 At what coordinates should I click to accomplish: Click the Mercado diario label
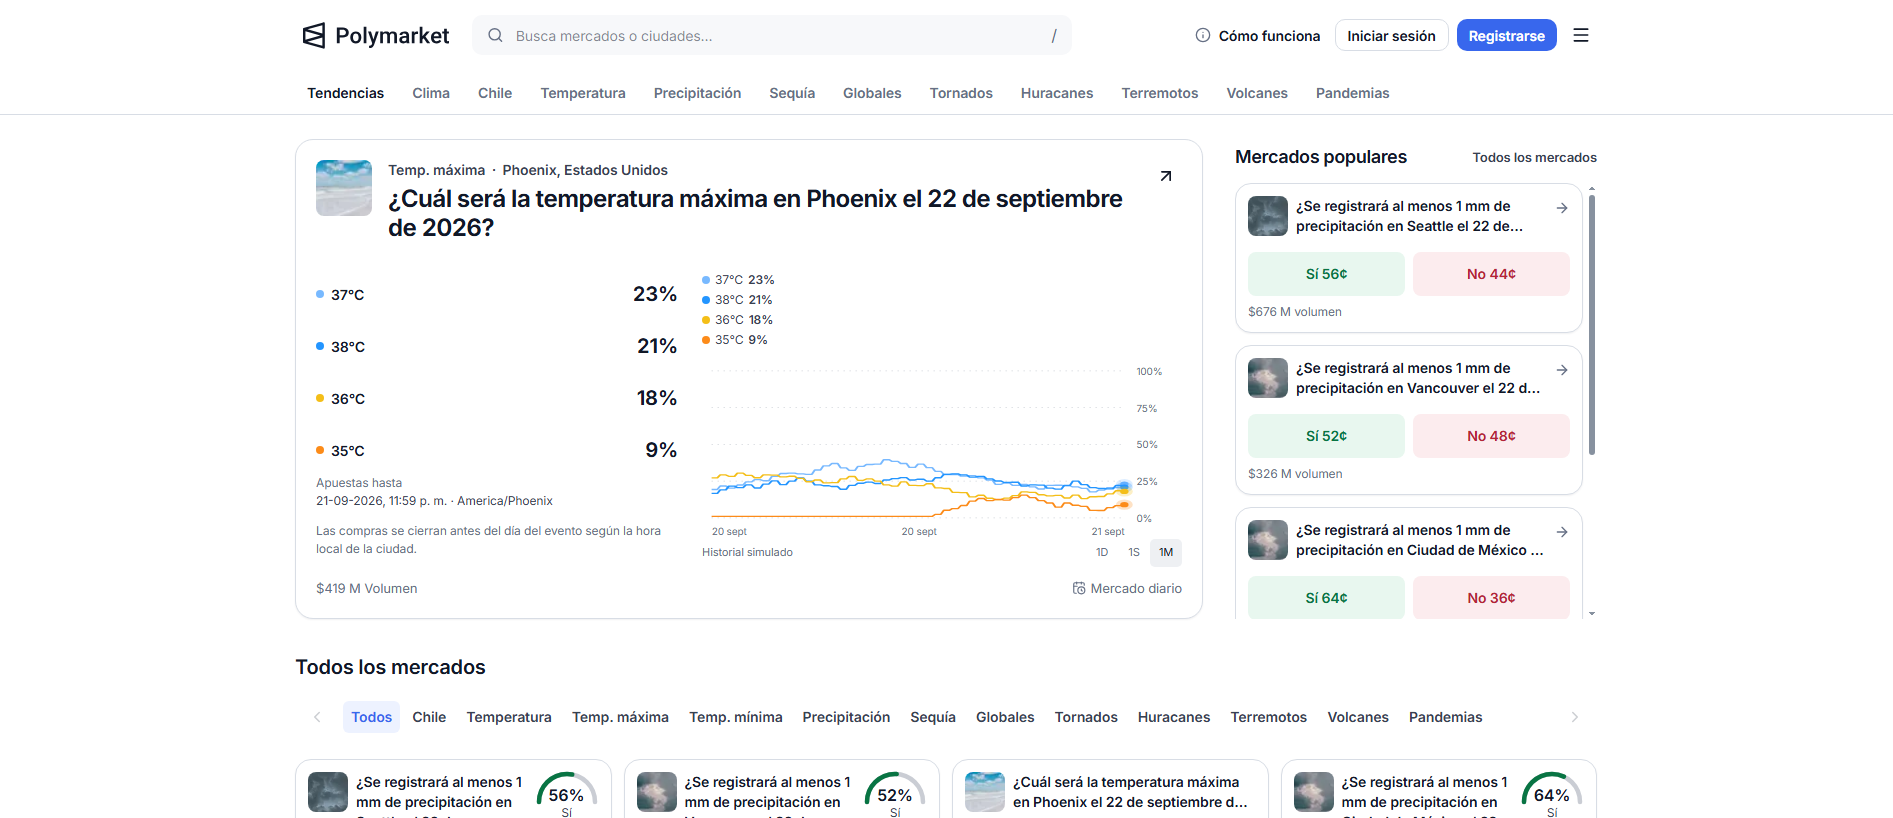pyautogui.click(x=1136, y=588)
